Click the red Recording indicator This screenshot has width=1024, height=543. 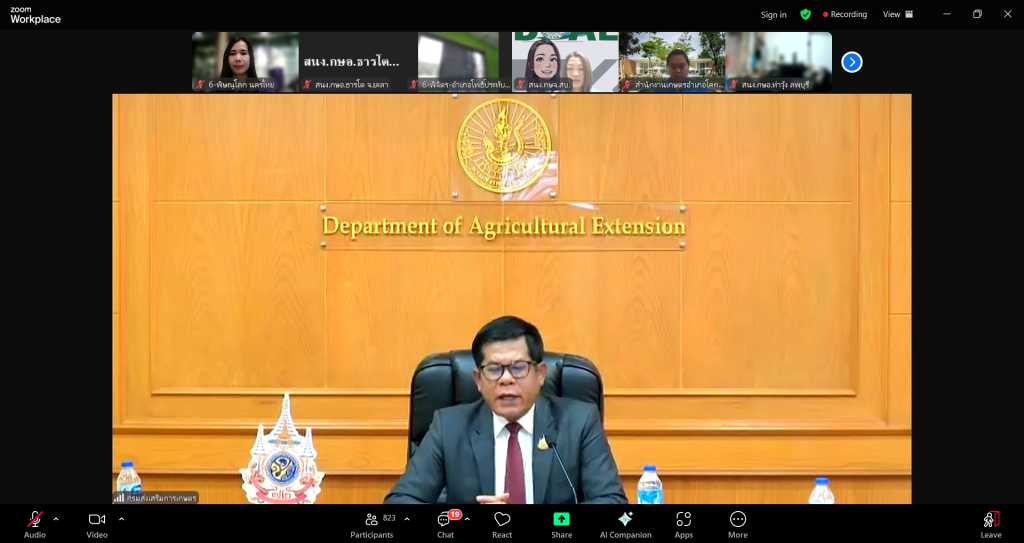coord(845,15)
